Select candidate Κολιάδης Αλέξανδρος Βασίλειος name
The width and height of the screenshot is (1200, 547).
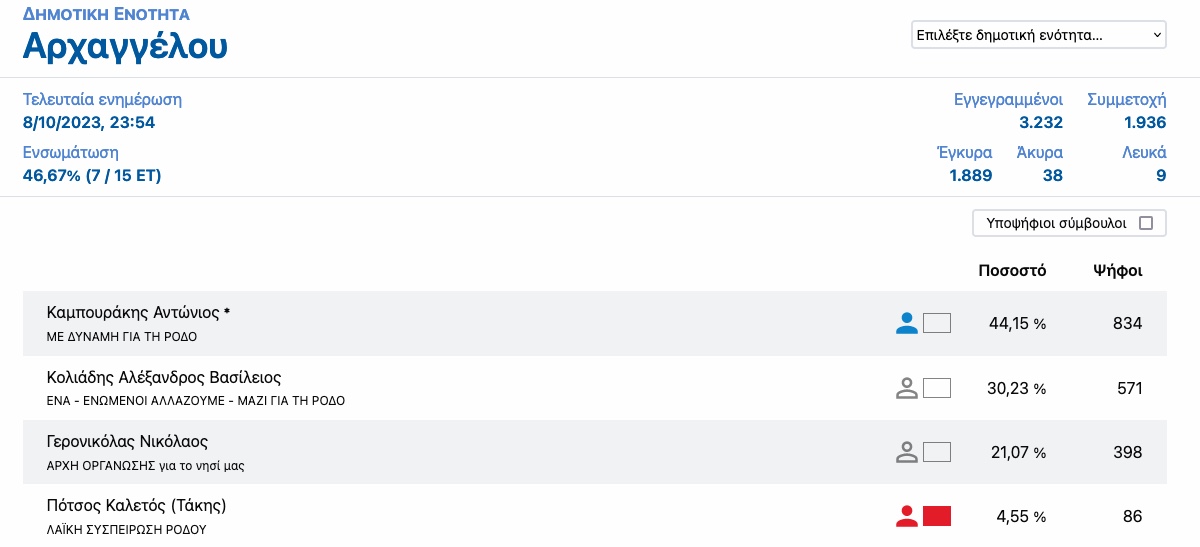pyautogui.click(x=164, y=378)
